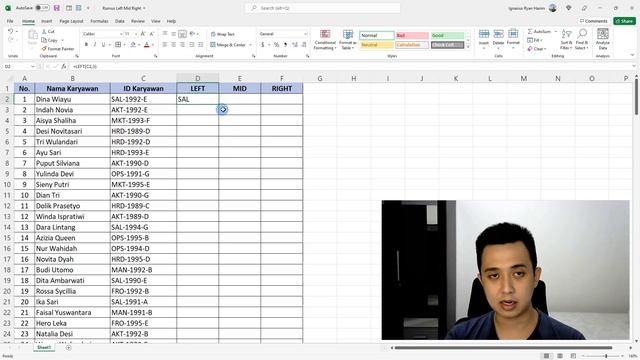Switch to the Page Layout tab
Screen dimensions: 640x360
tap(71, 21)
